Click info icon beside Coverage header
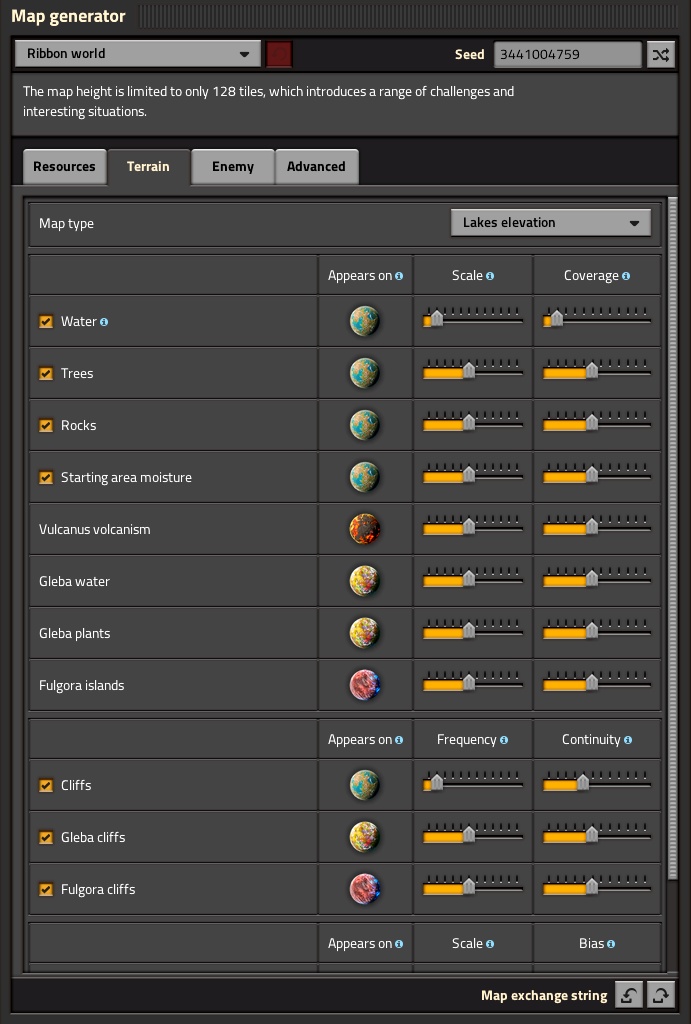The width and height of the screenshot is (691, 1024). click(x=626, y=276)
